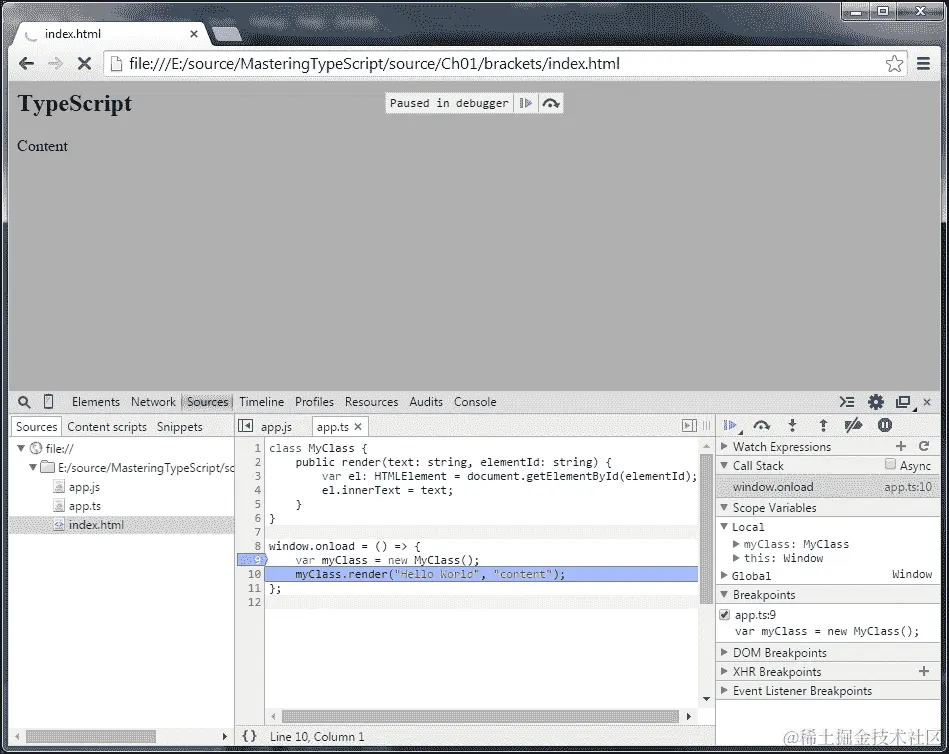
Task: Click the line 10 number in the gutter
Action: (x=254, y=574)
